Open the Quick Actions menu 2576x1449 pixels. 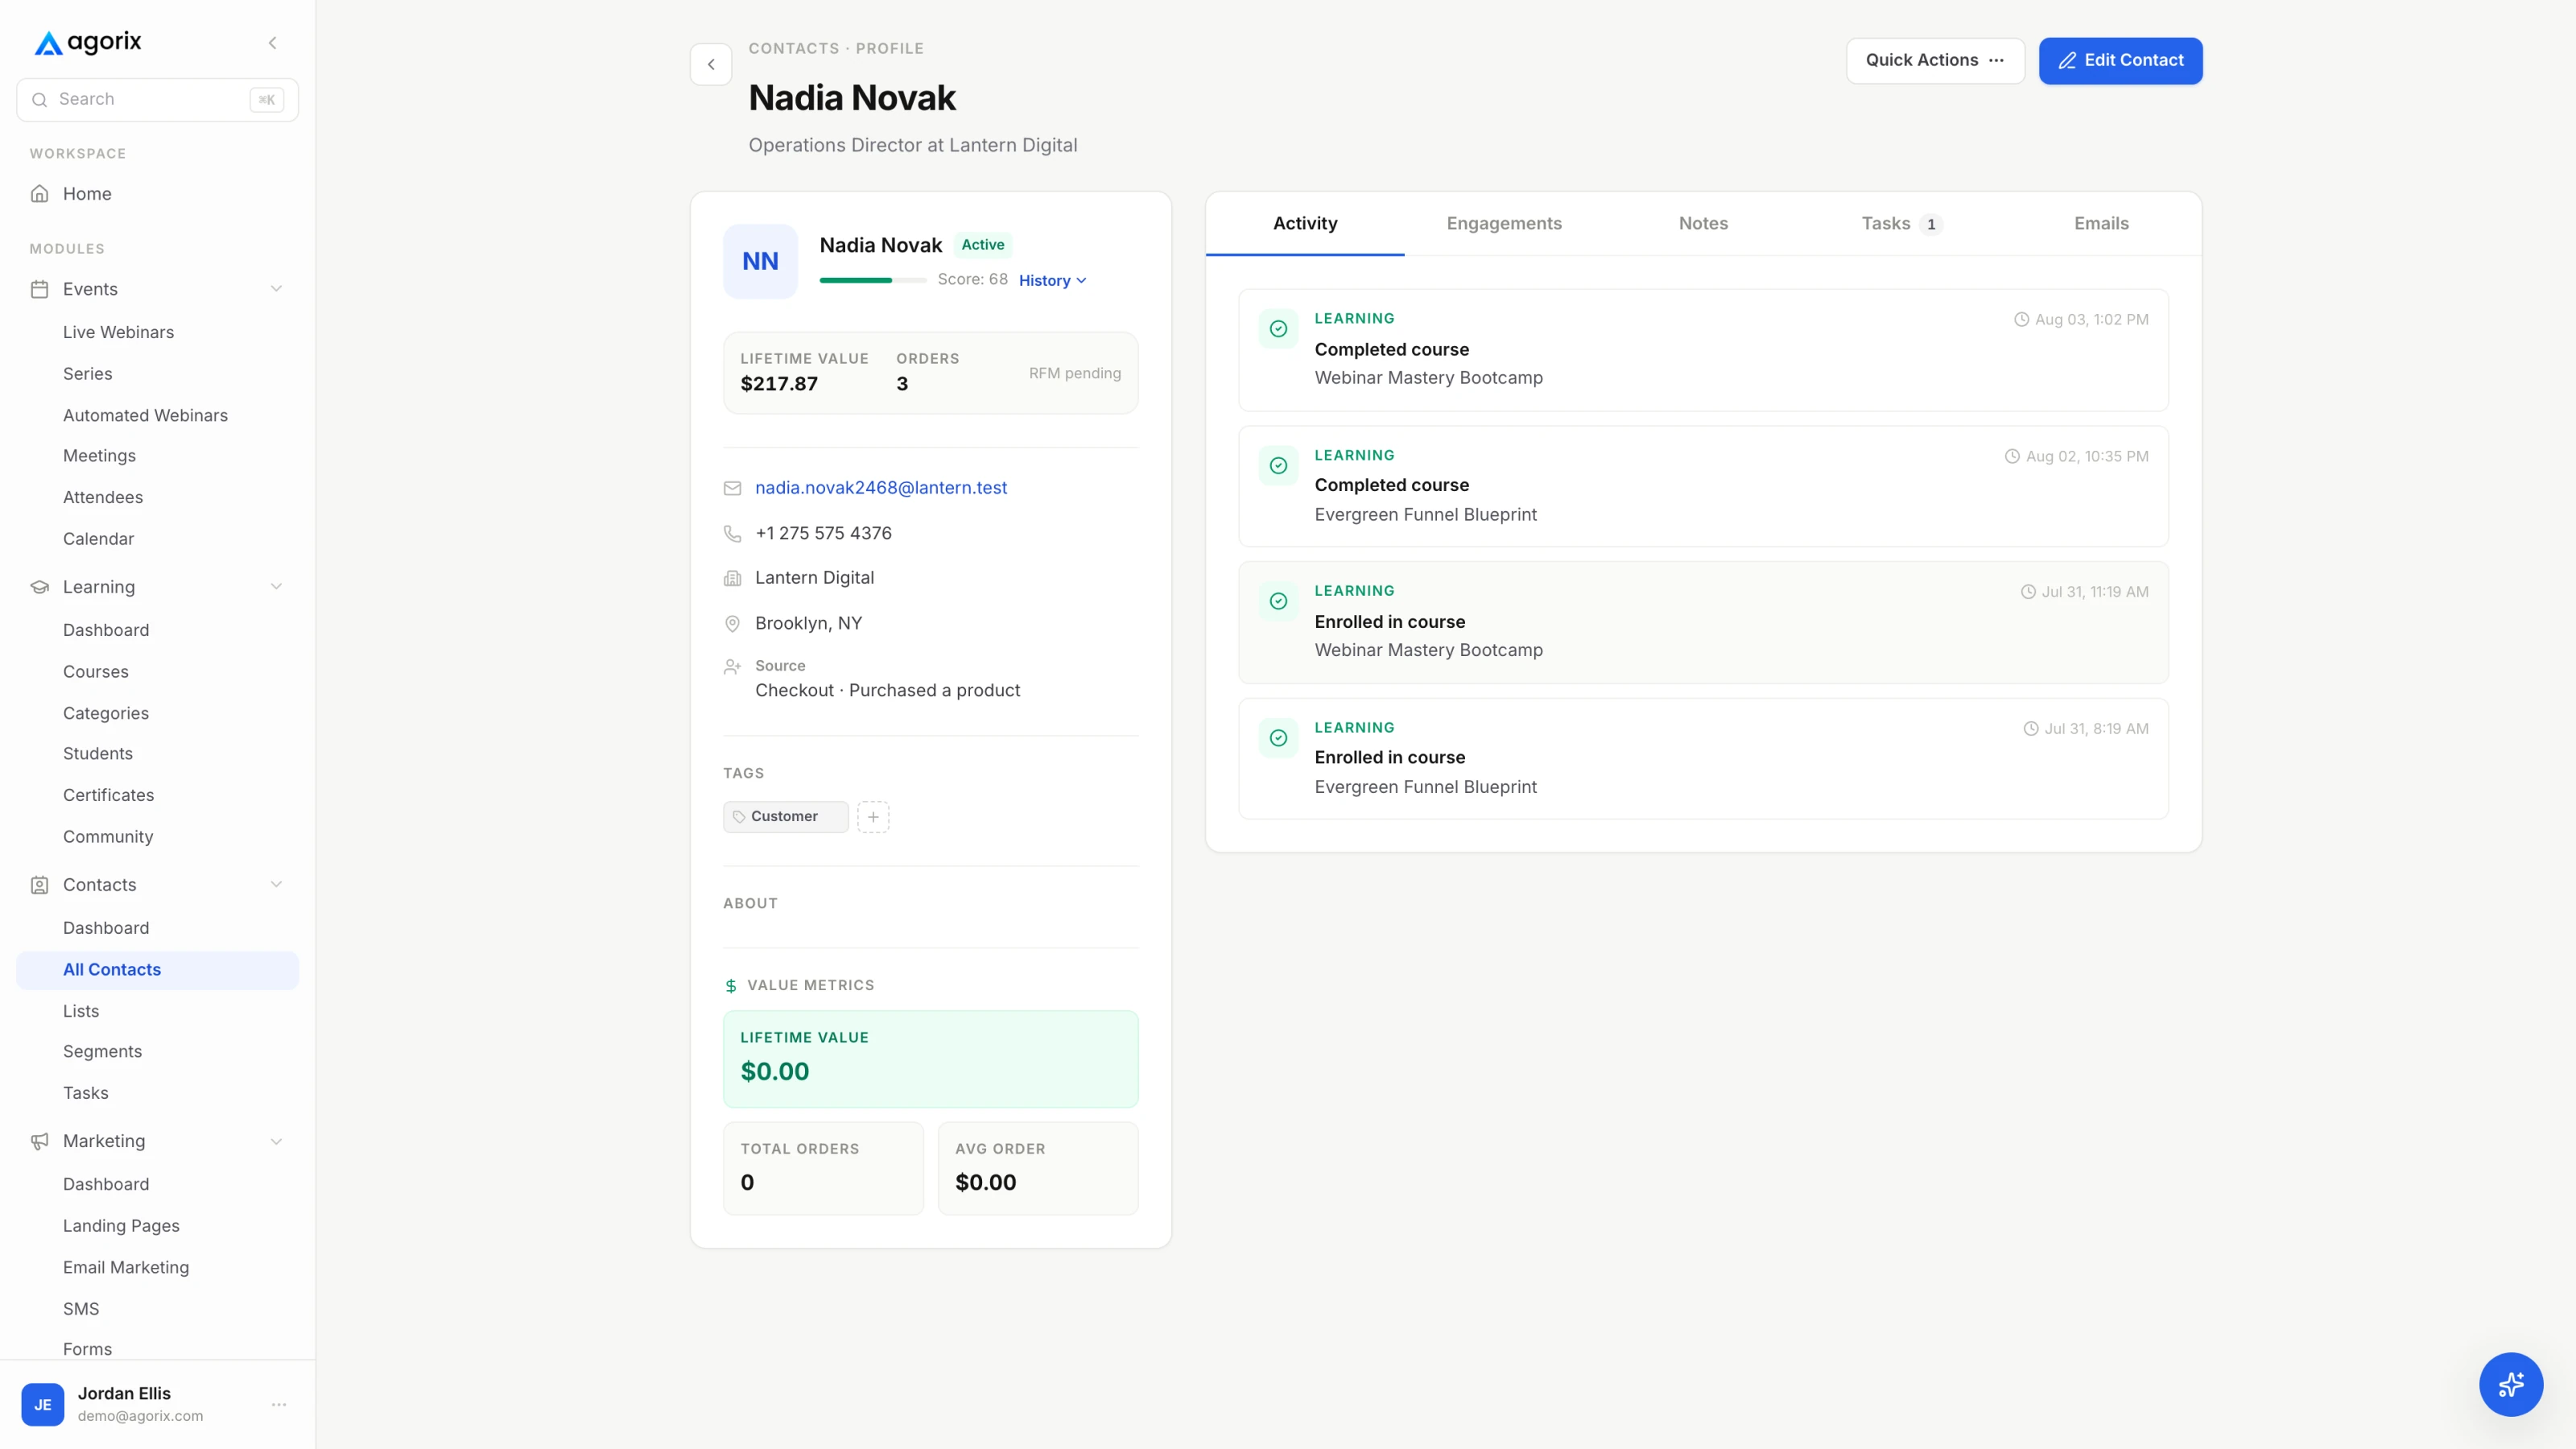[1935, 61]
